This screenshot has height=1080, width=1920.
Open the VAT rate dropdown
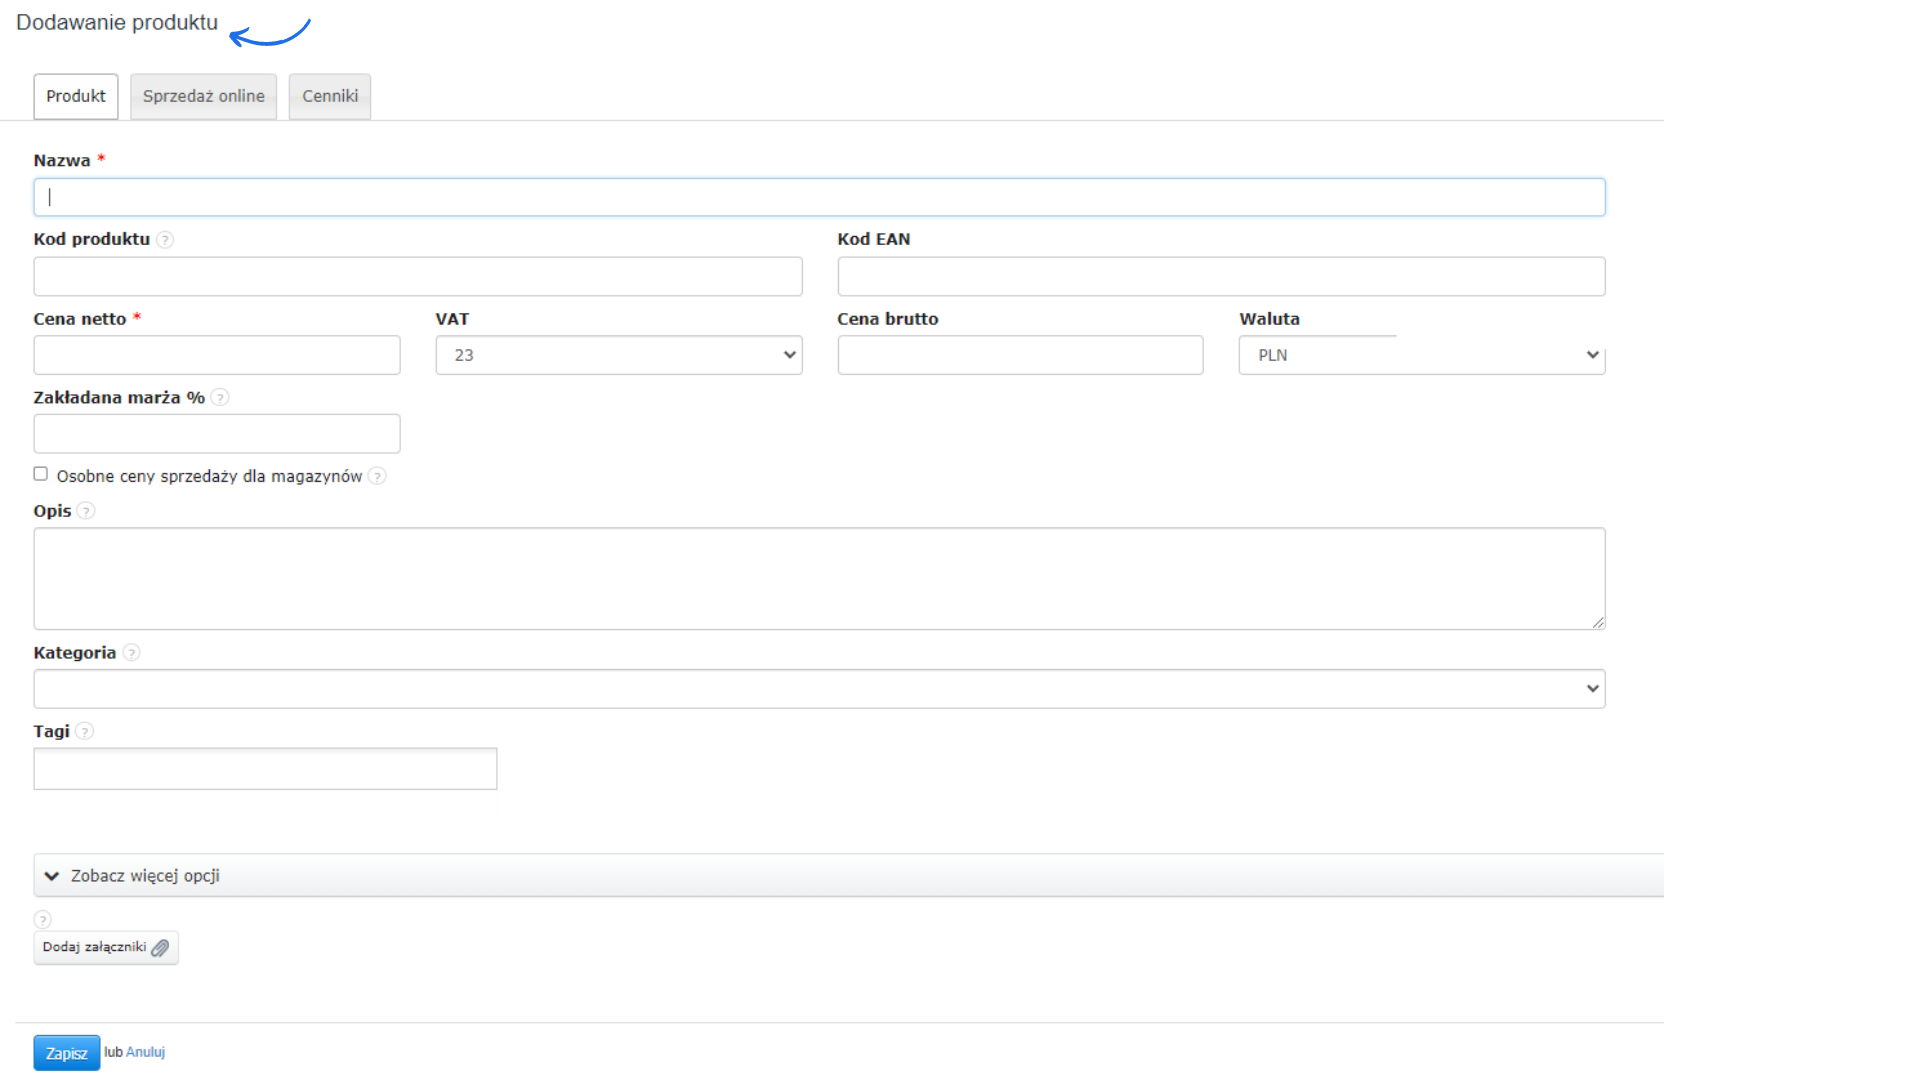(618, 355)
